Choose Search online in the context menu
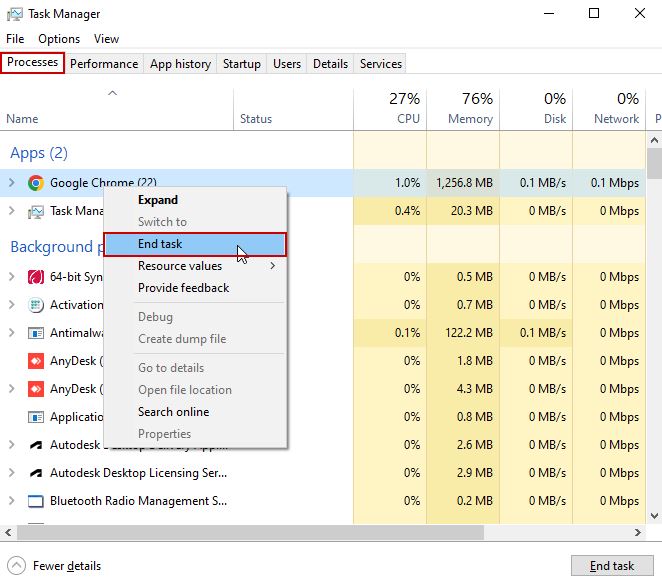Screen dimensions: 662x585 click(195, 412)
